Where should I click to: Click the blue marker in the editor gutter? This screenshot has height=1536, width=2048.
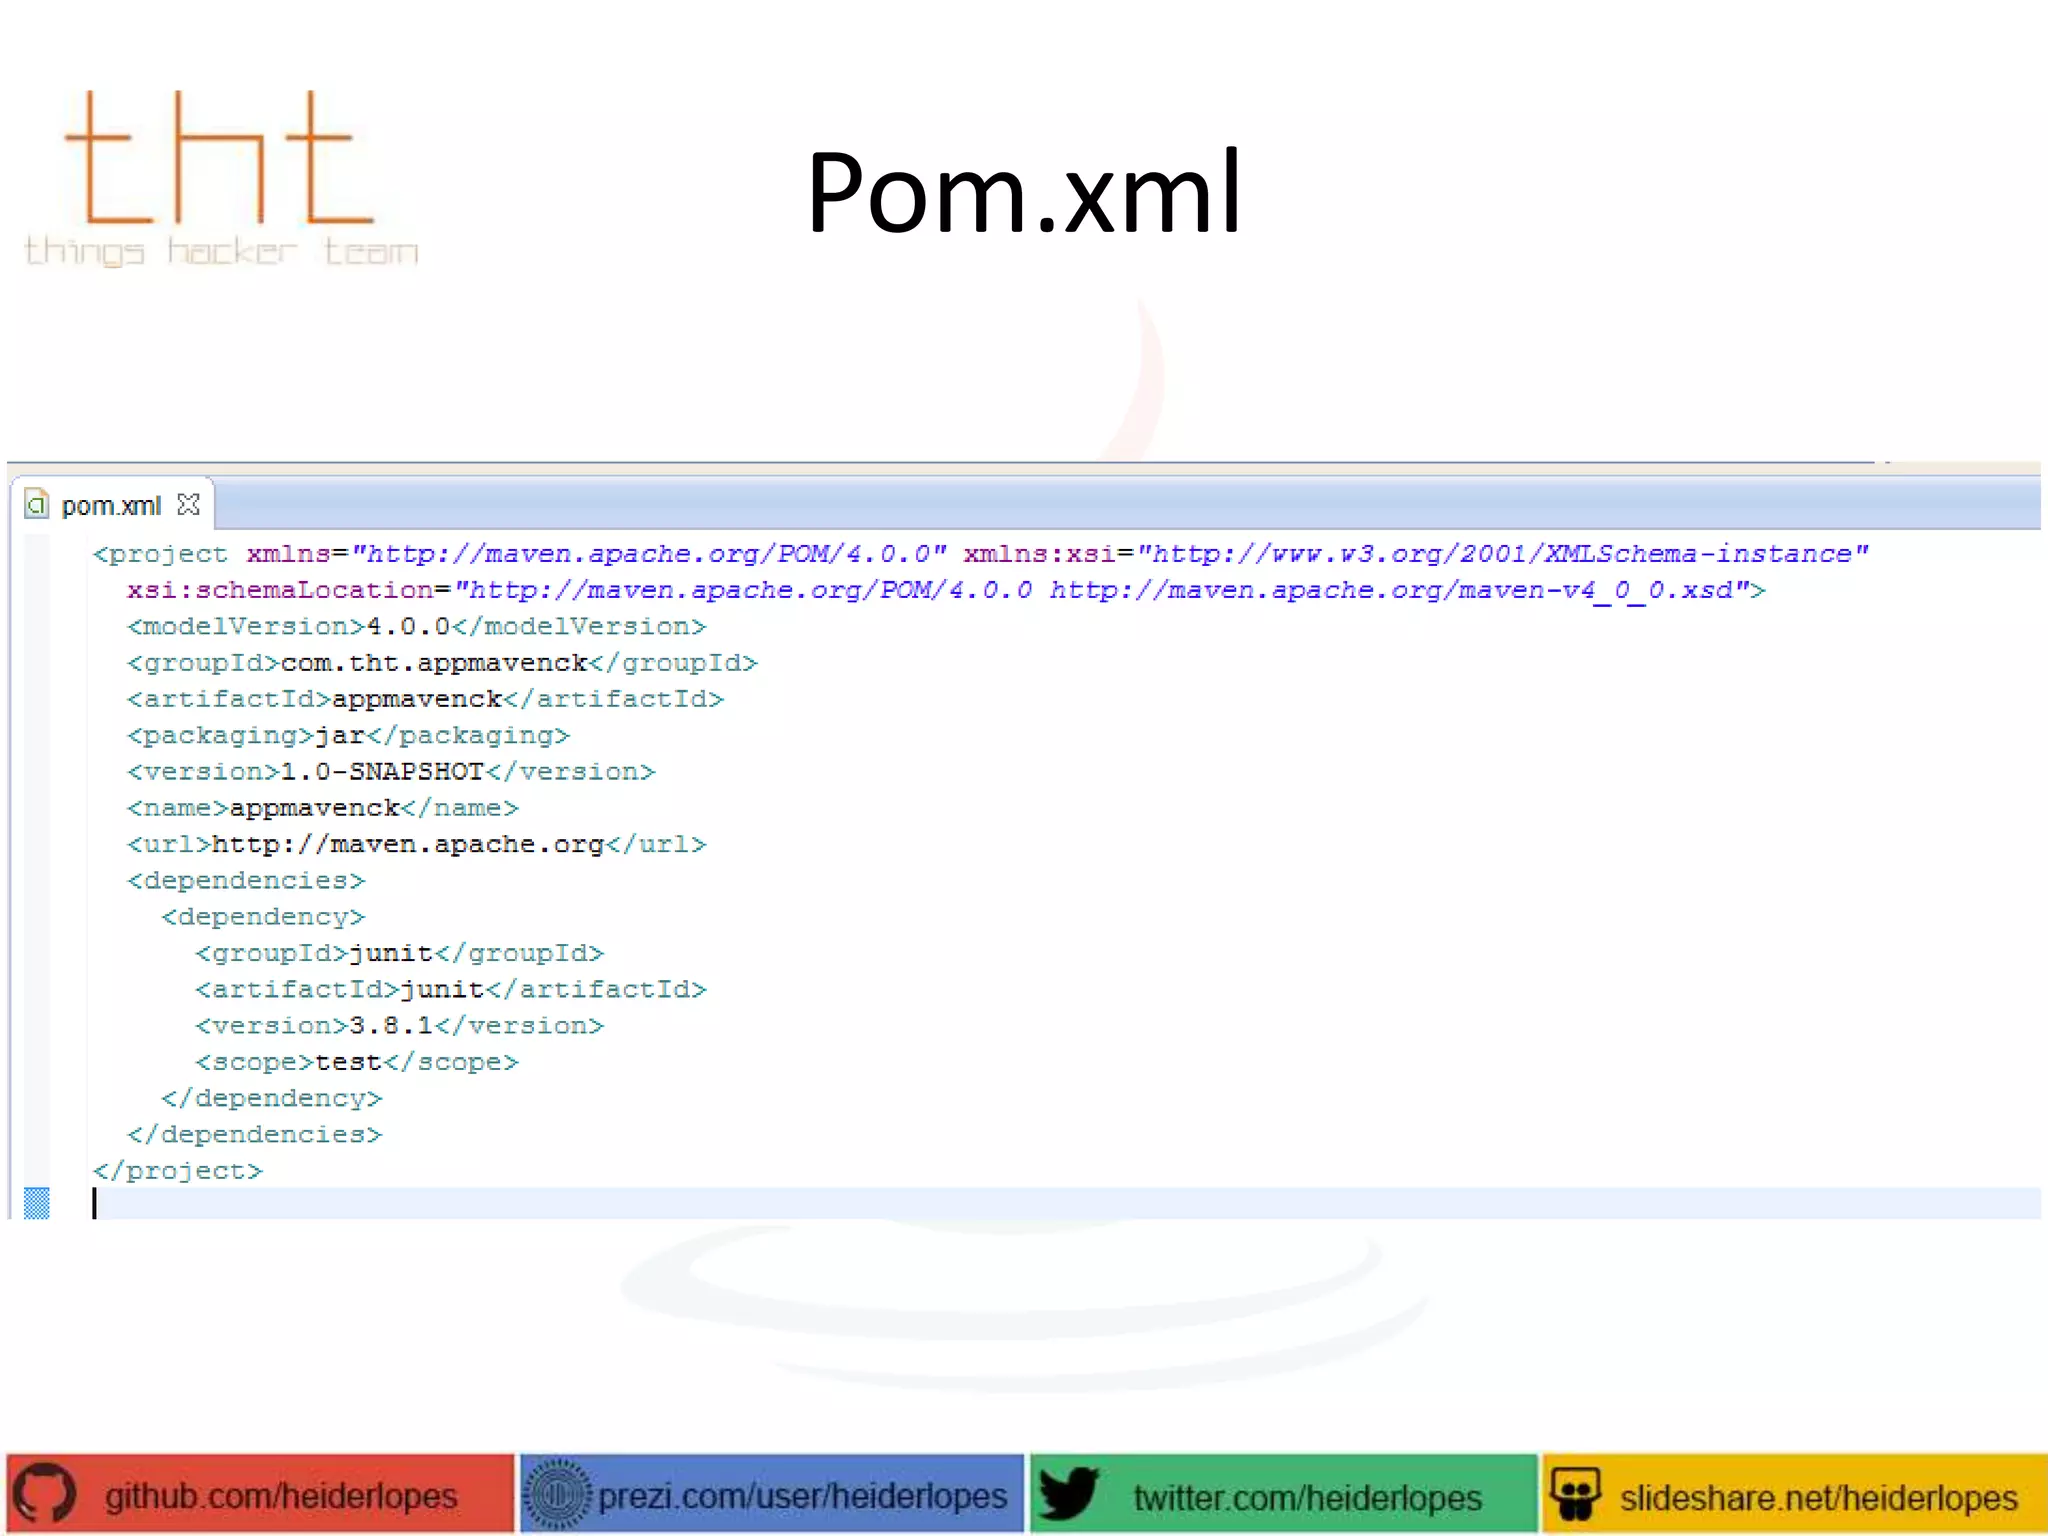click(x=36, y=1203)
